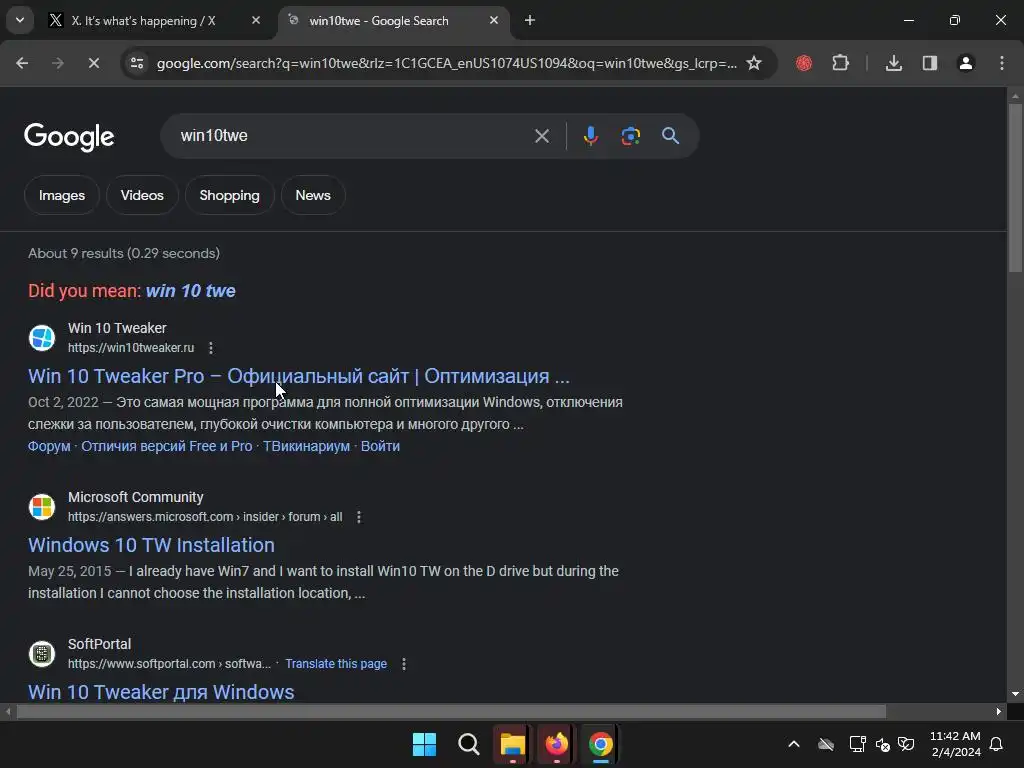Screen dimensions: 1024x768
Task: Open Отличия версий Free и Pro sitelink
Action: coord(167,446)
